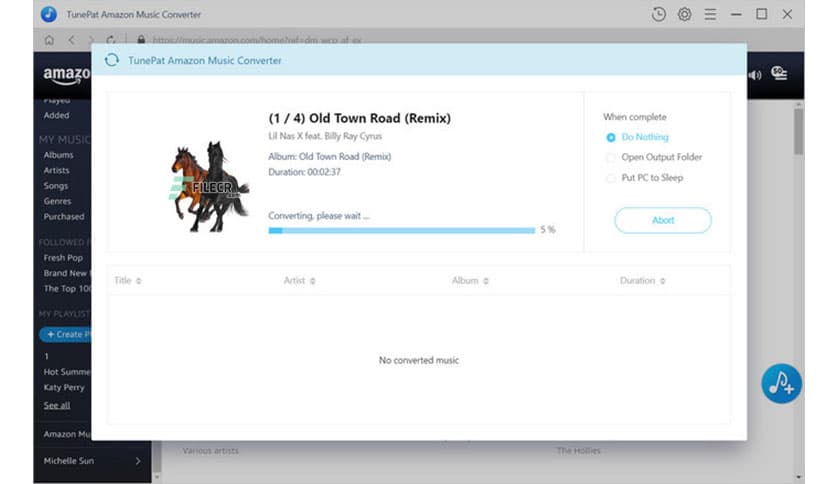This screenshot has height=484, width=836.
Task: Open Genres in My Music sidebar
Action: (57, 201)
